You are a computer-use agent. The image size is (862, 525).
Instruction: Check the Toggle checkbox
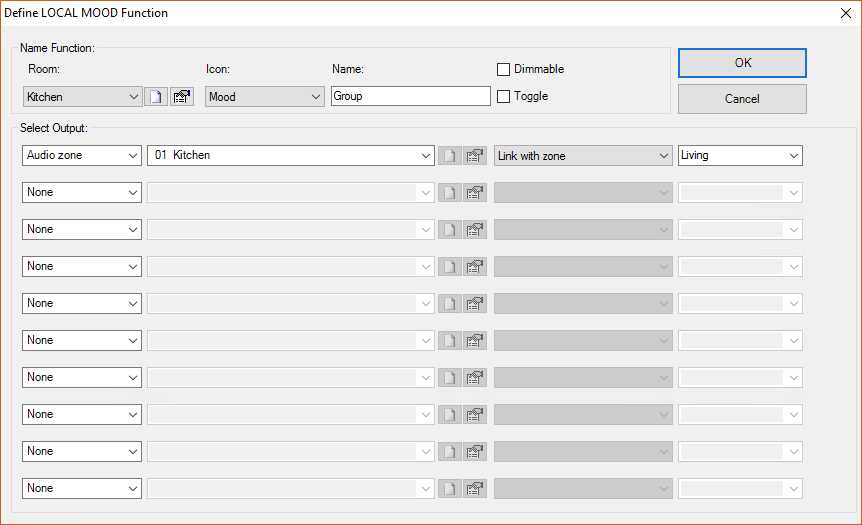[504, 97]
